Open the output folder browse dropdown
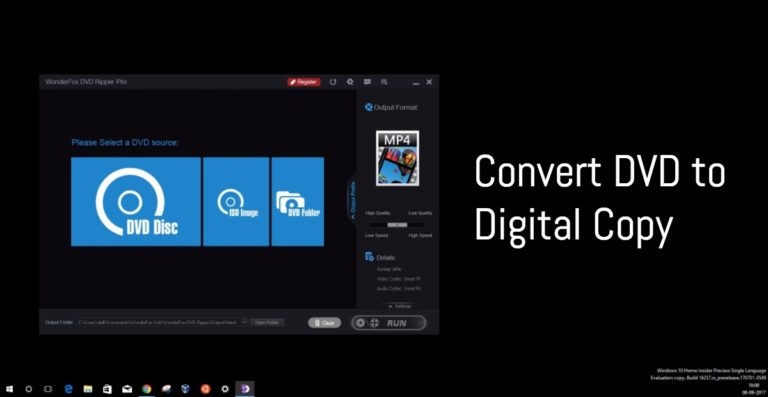This screenshot has width=768, height=397. point(244,323)
